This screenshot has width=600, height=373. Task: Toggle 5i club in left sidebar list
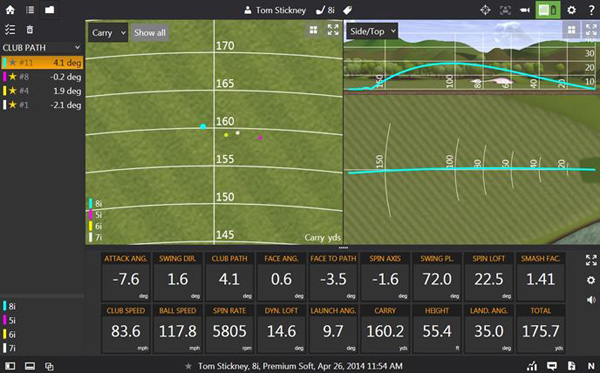[10, 320]
